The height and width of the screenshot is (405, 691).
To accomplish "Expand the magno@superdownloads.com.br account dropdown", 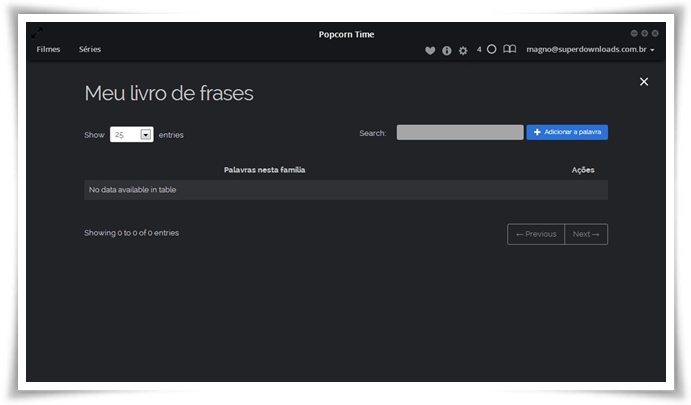I will 590,49.
